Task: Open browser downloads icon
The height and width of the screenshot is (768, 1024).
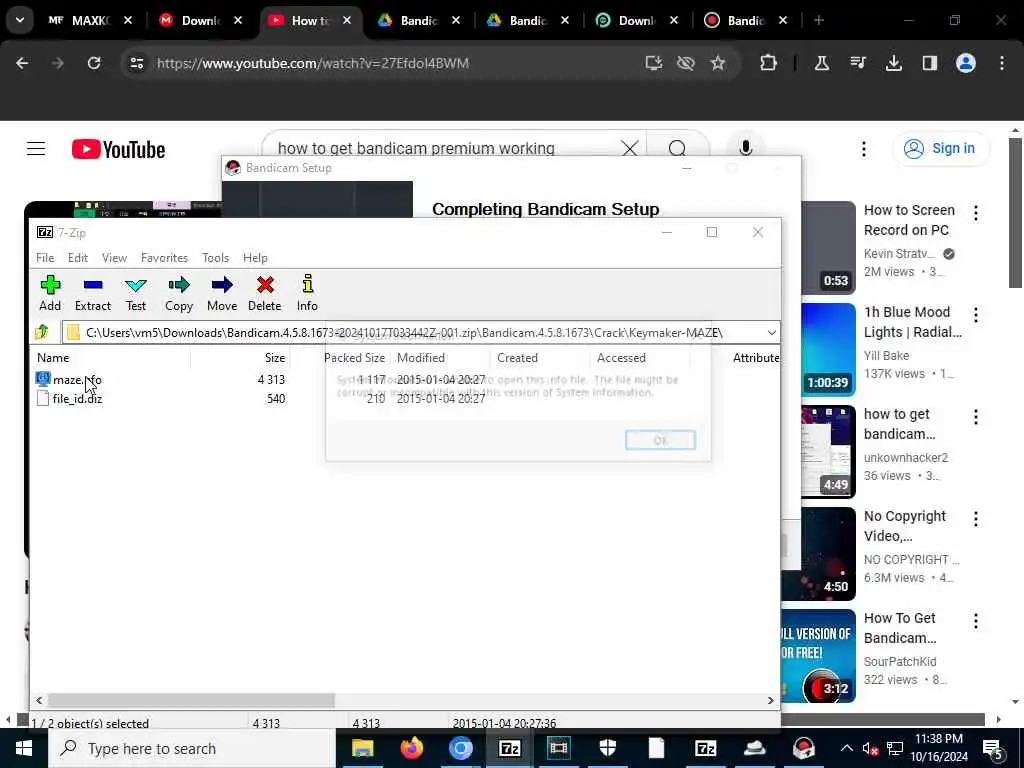Action: pyautogui.click(x=893, y=63)
